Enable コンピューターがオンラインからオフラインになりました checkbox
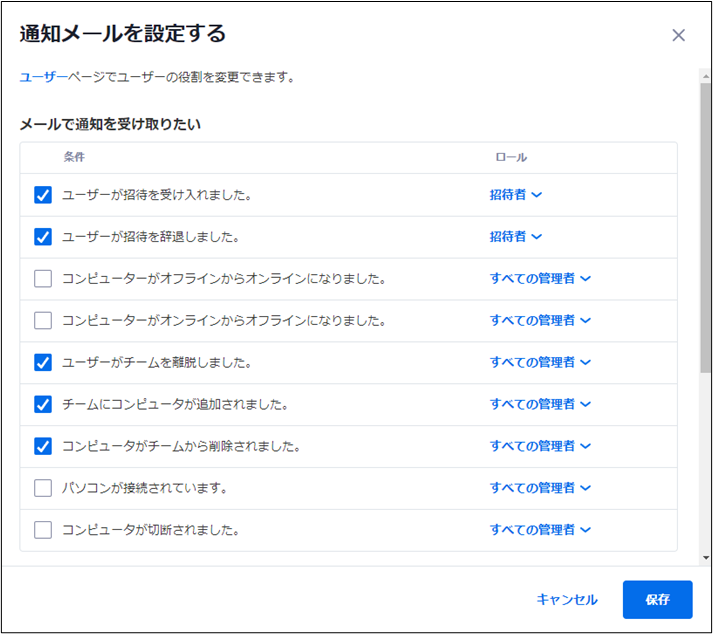The height and width of the screenshot is (634, 713). click(x=43, y=320)
